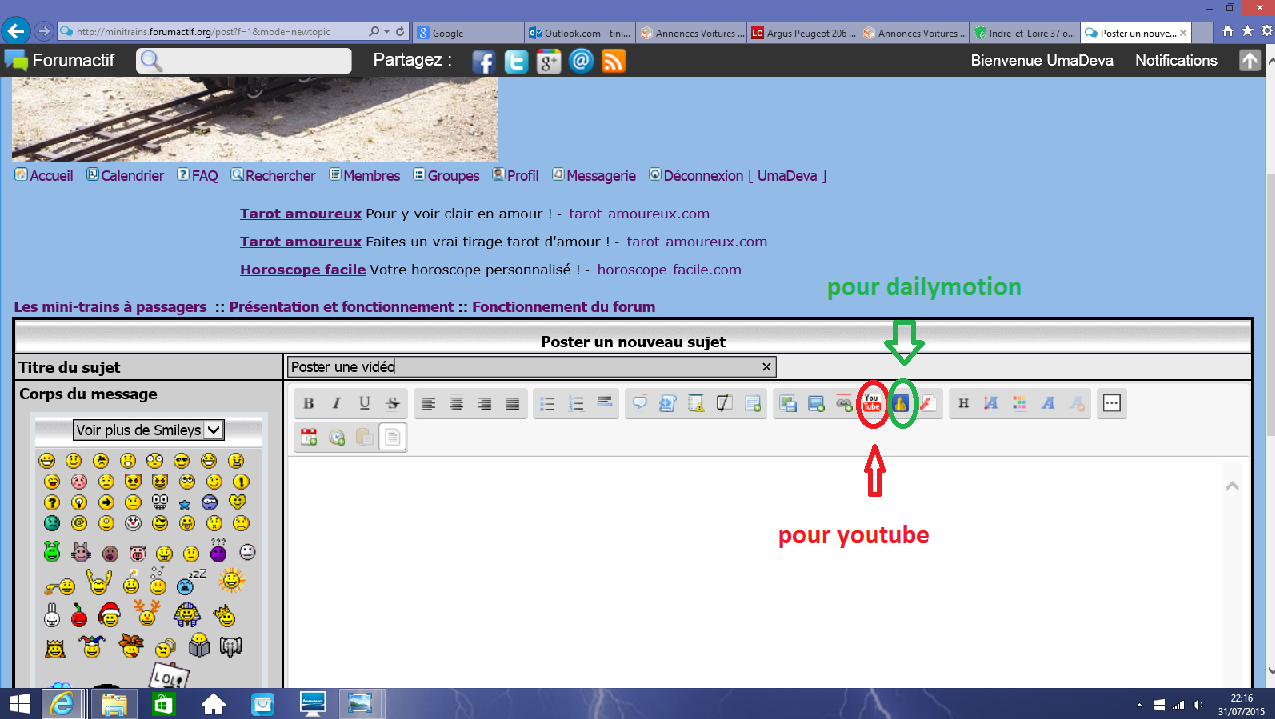Insert spoiler with warning icon
The image size is (1275, 719).
click(x=697, y=404)
